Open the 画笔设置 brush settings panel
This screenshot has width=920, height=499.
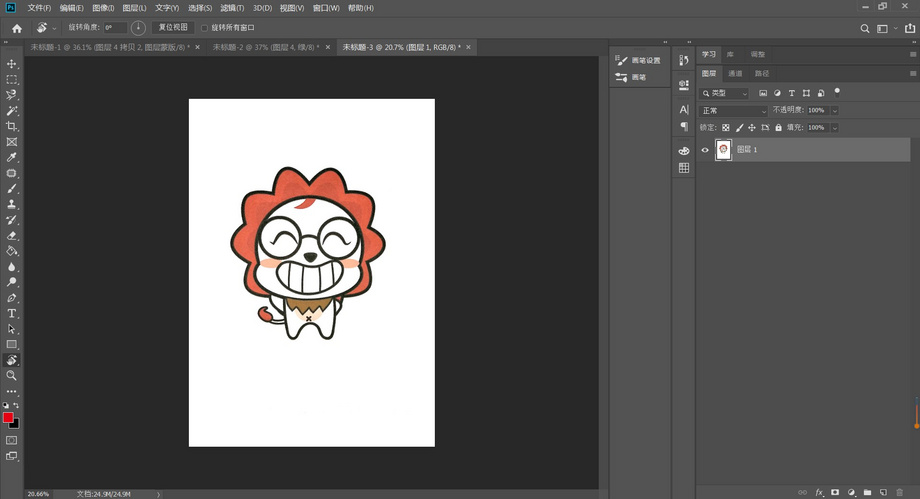pyautogui.click(x=639, y=61)
